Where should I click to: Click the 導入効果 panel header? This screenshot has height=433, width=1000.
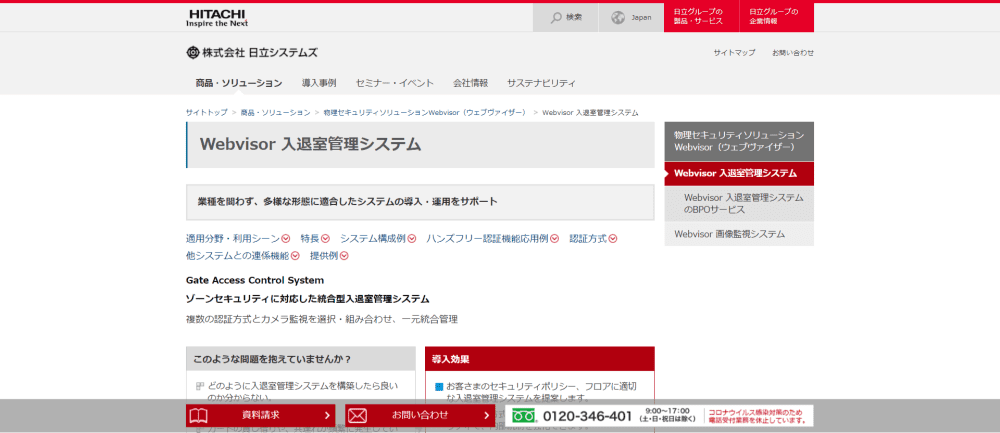540,359
